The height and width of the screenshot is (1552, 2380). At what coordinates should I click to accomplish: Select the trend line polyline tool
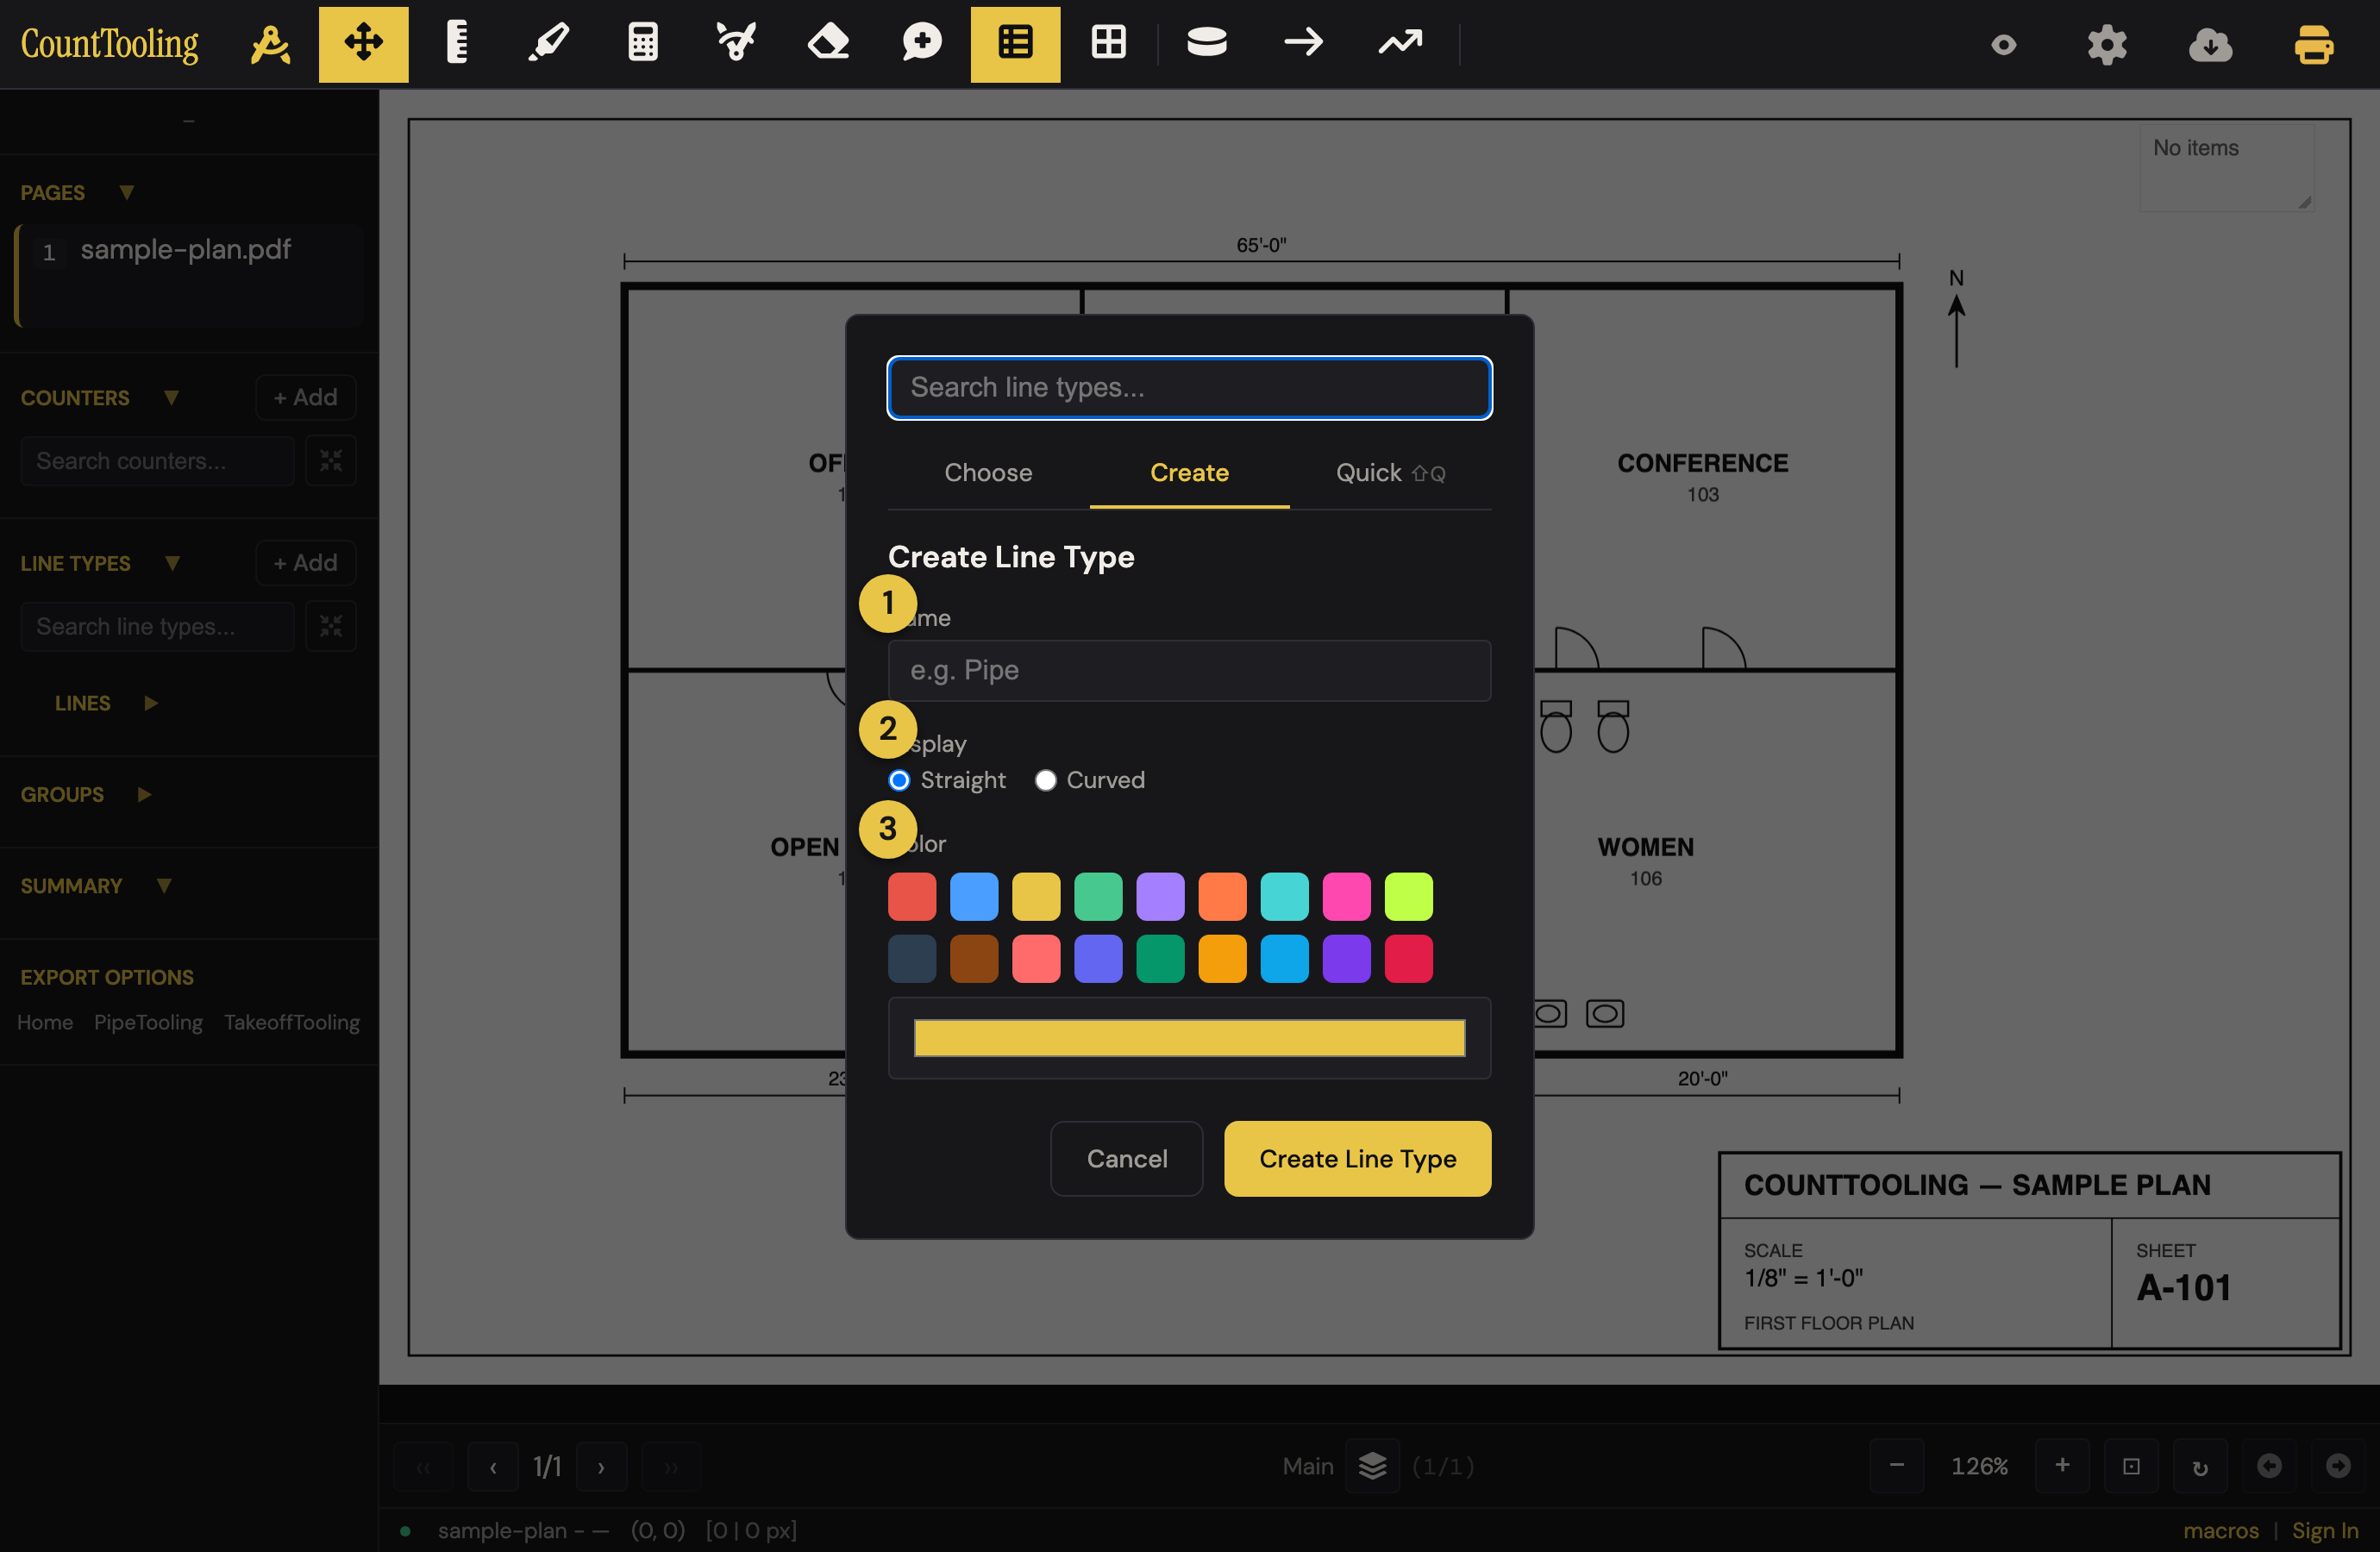pyautogui.click(x=1400, y=44)
